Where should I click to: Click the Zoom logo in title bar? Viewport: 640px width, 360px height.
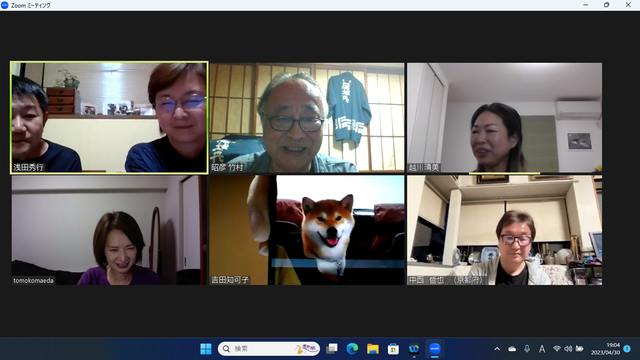pos(5,5)
